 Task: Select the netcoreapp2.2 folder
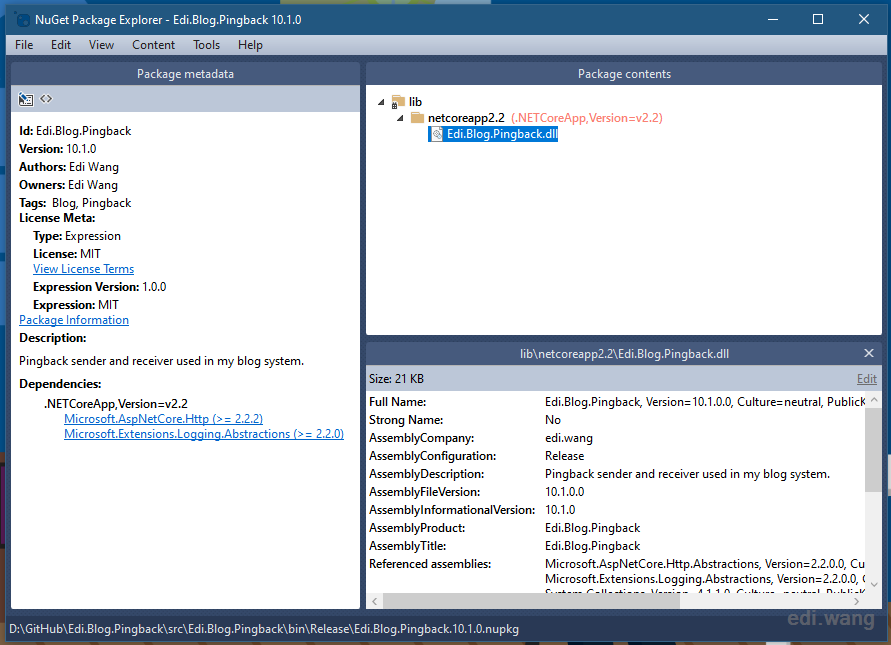pos(466,118)
